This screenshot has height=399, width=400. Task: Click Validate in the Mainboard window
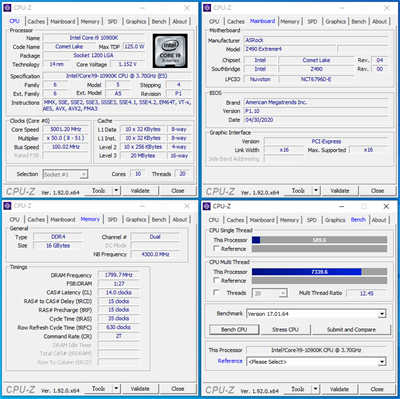(340, 191)
